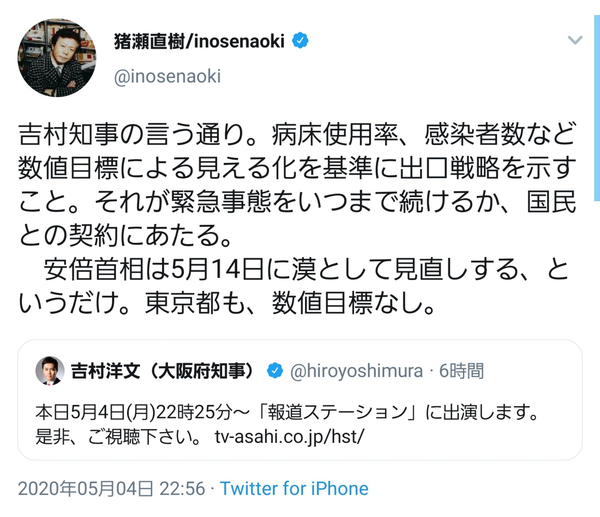Click 吉村洋文's small avatar in quoted tweet

pyautogui.click(x=46, y=372)
